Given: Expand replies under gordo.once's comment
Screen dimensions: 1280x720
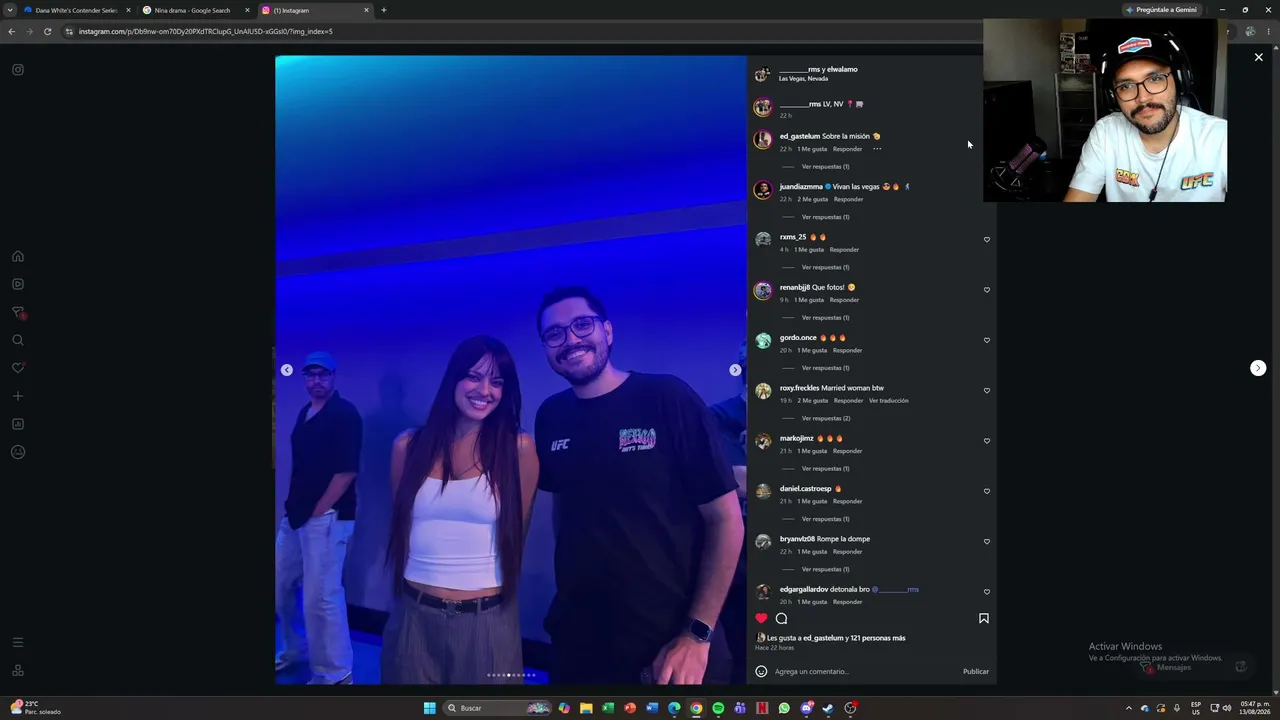Looking at the screenshot, I should [825, 368].
